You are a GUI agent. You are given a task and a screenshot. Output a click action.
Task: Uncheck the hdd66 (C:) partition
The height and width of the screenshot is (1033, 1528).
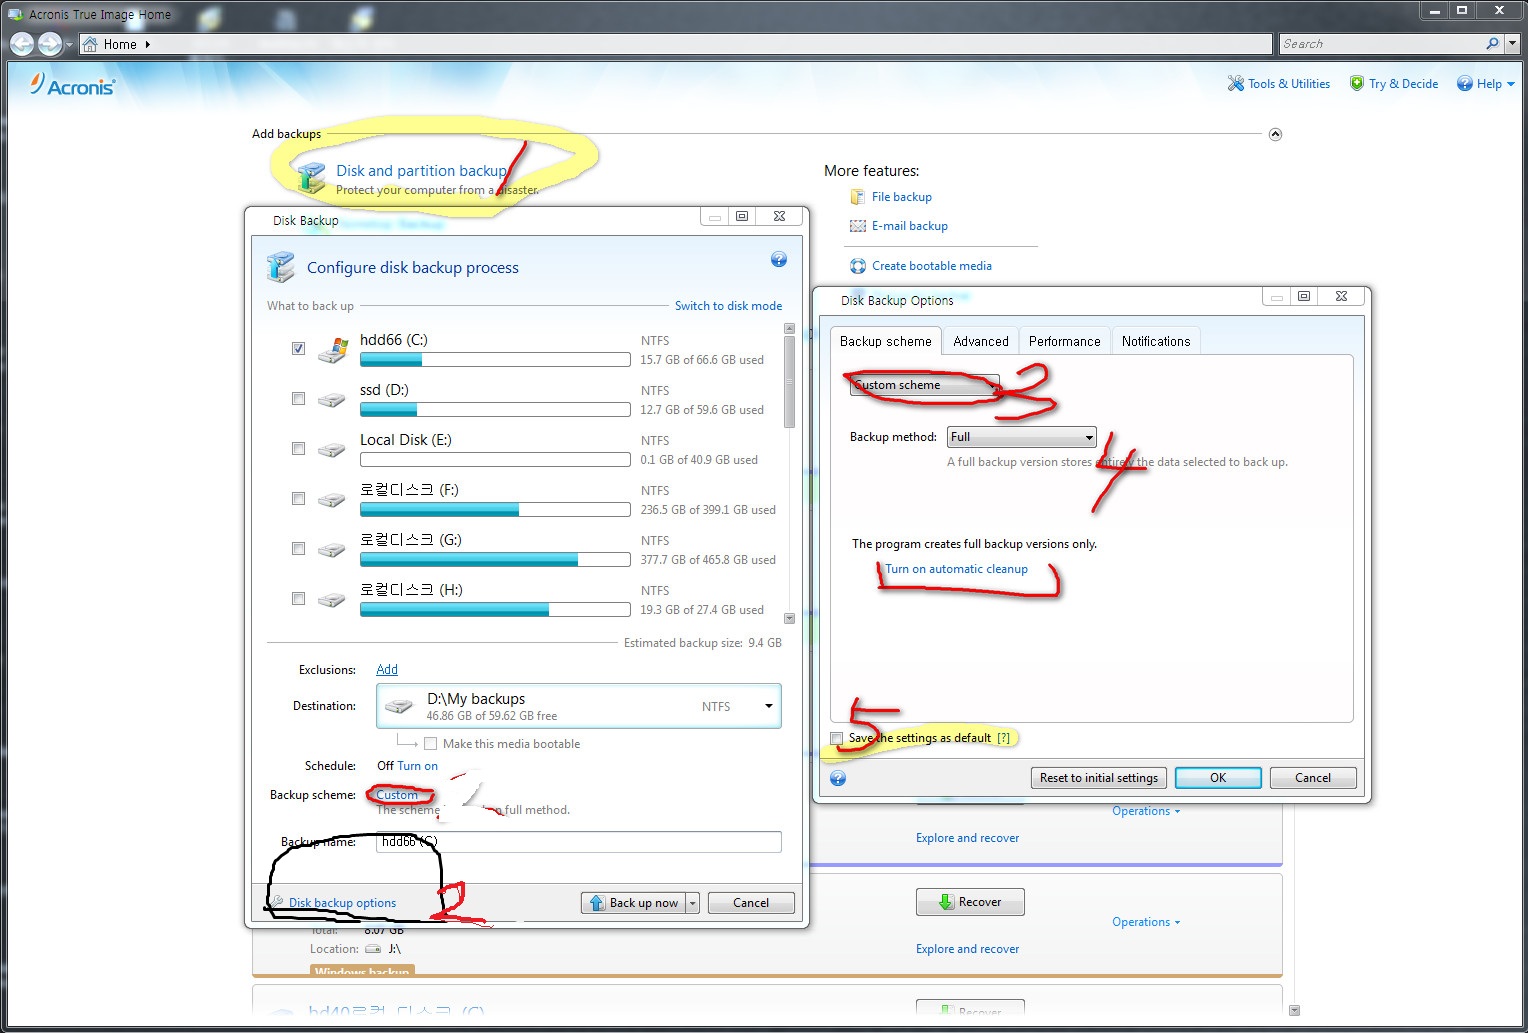298,348
